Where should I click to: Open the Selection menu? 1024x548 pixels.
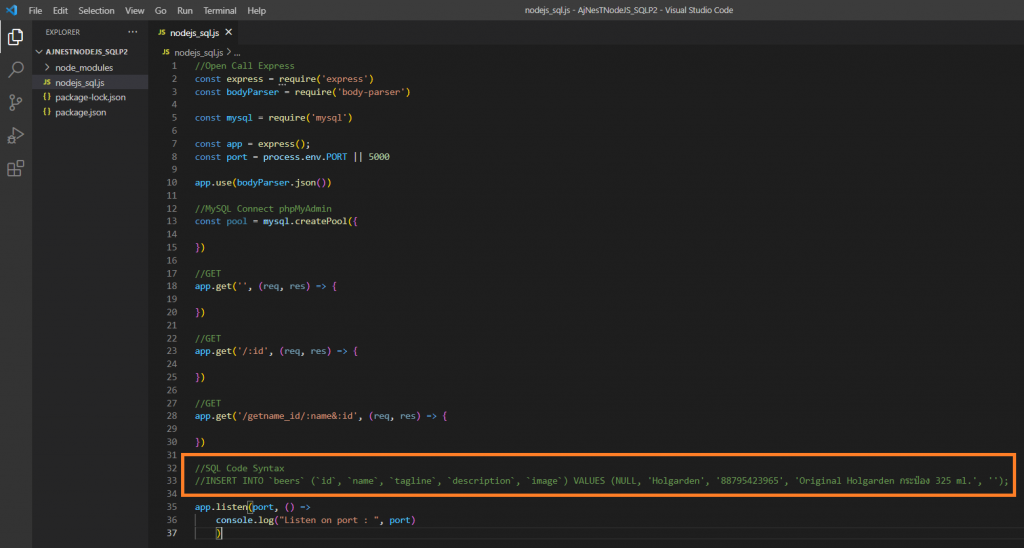tap(96, 10)
